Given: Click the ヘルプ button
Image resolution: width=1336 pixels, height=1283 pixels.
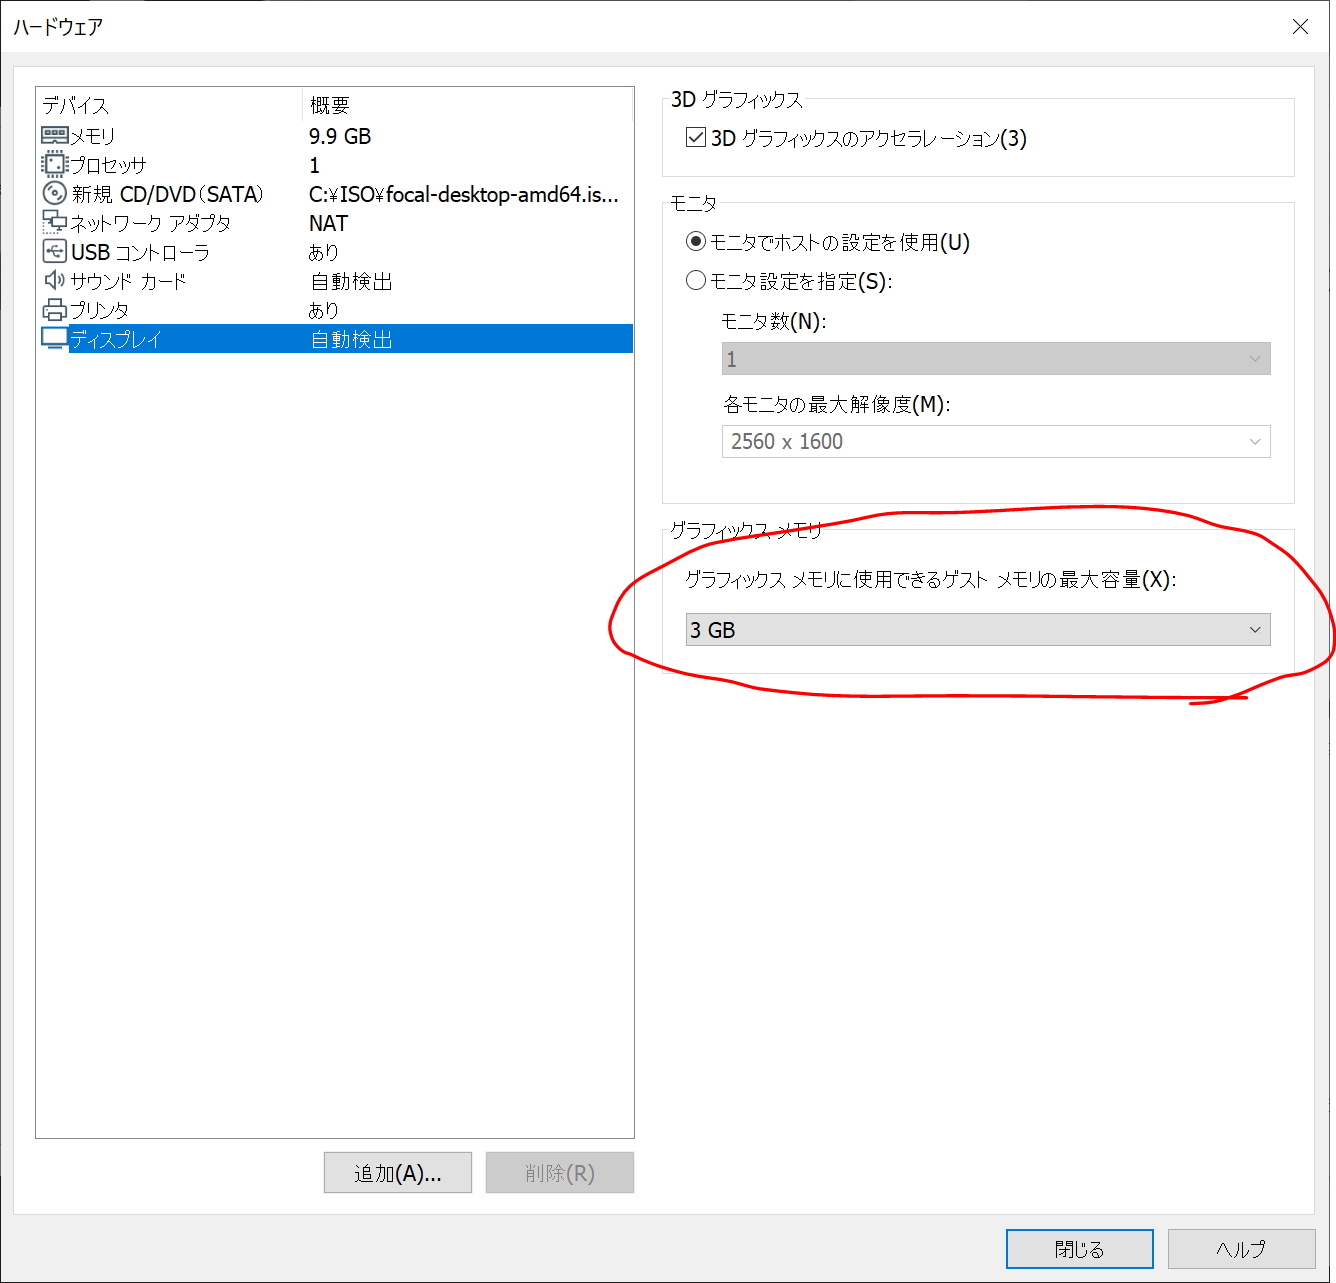Looking at the screenshot, I should coord(1241,1249).
